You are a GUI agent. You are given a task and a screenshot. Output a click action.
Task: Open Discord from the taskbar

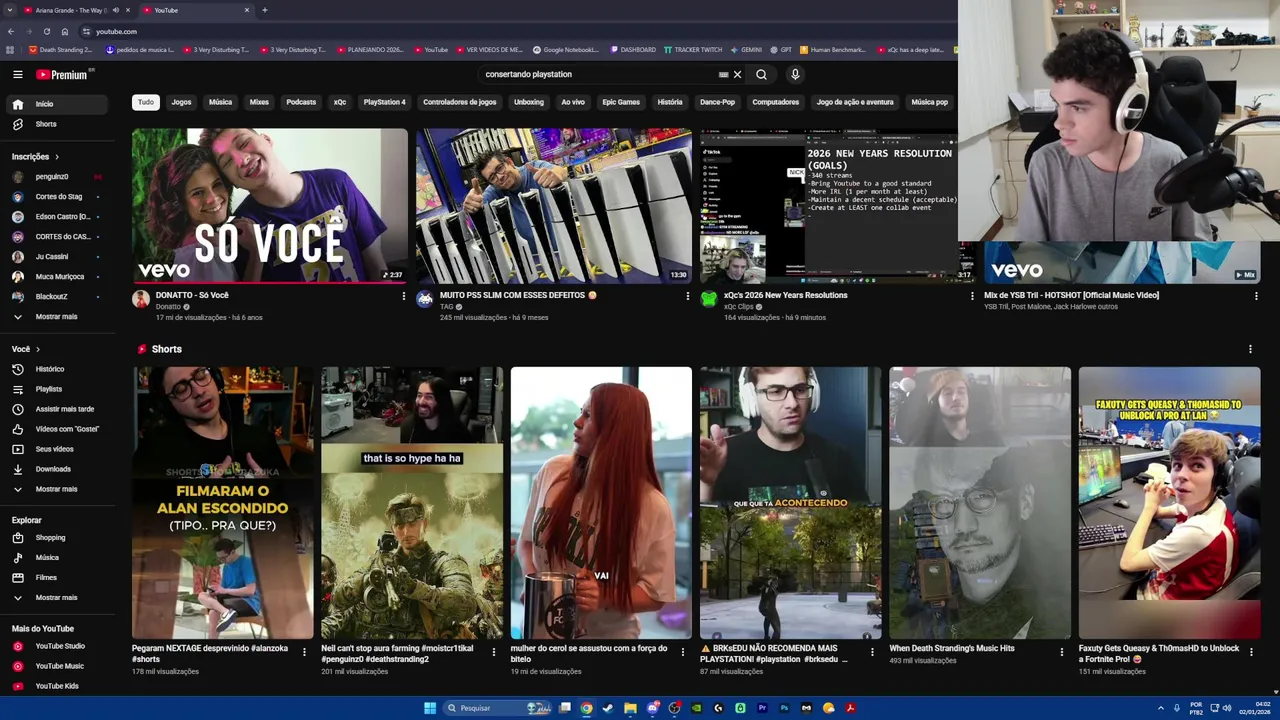652,708
